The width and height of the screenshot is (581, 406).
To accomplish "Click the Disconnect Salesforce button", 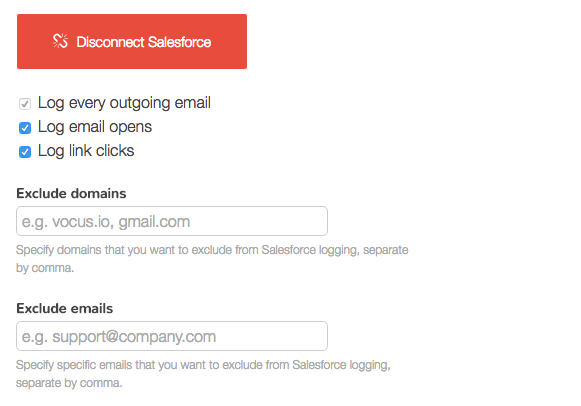I will click(132, 41).
